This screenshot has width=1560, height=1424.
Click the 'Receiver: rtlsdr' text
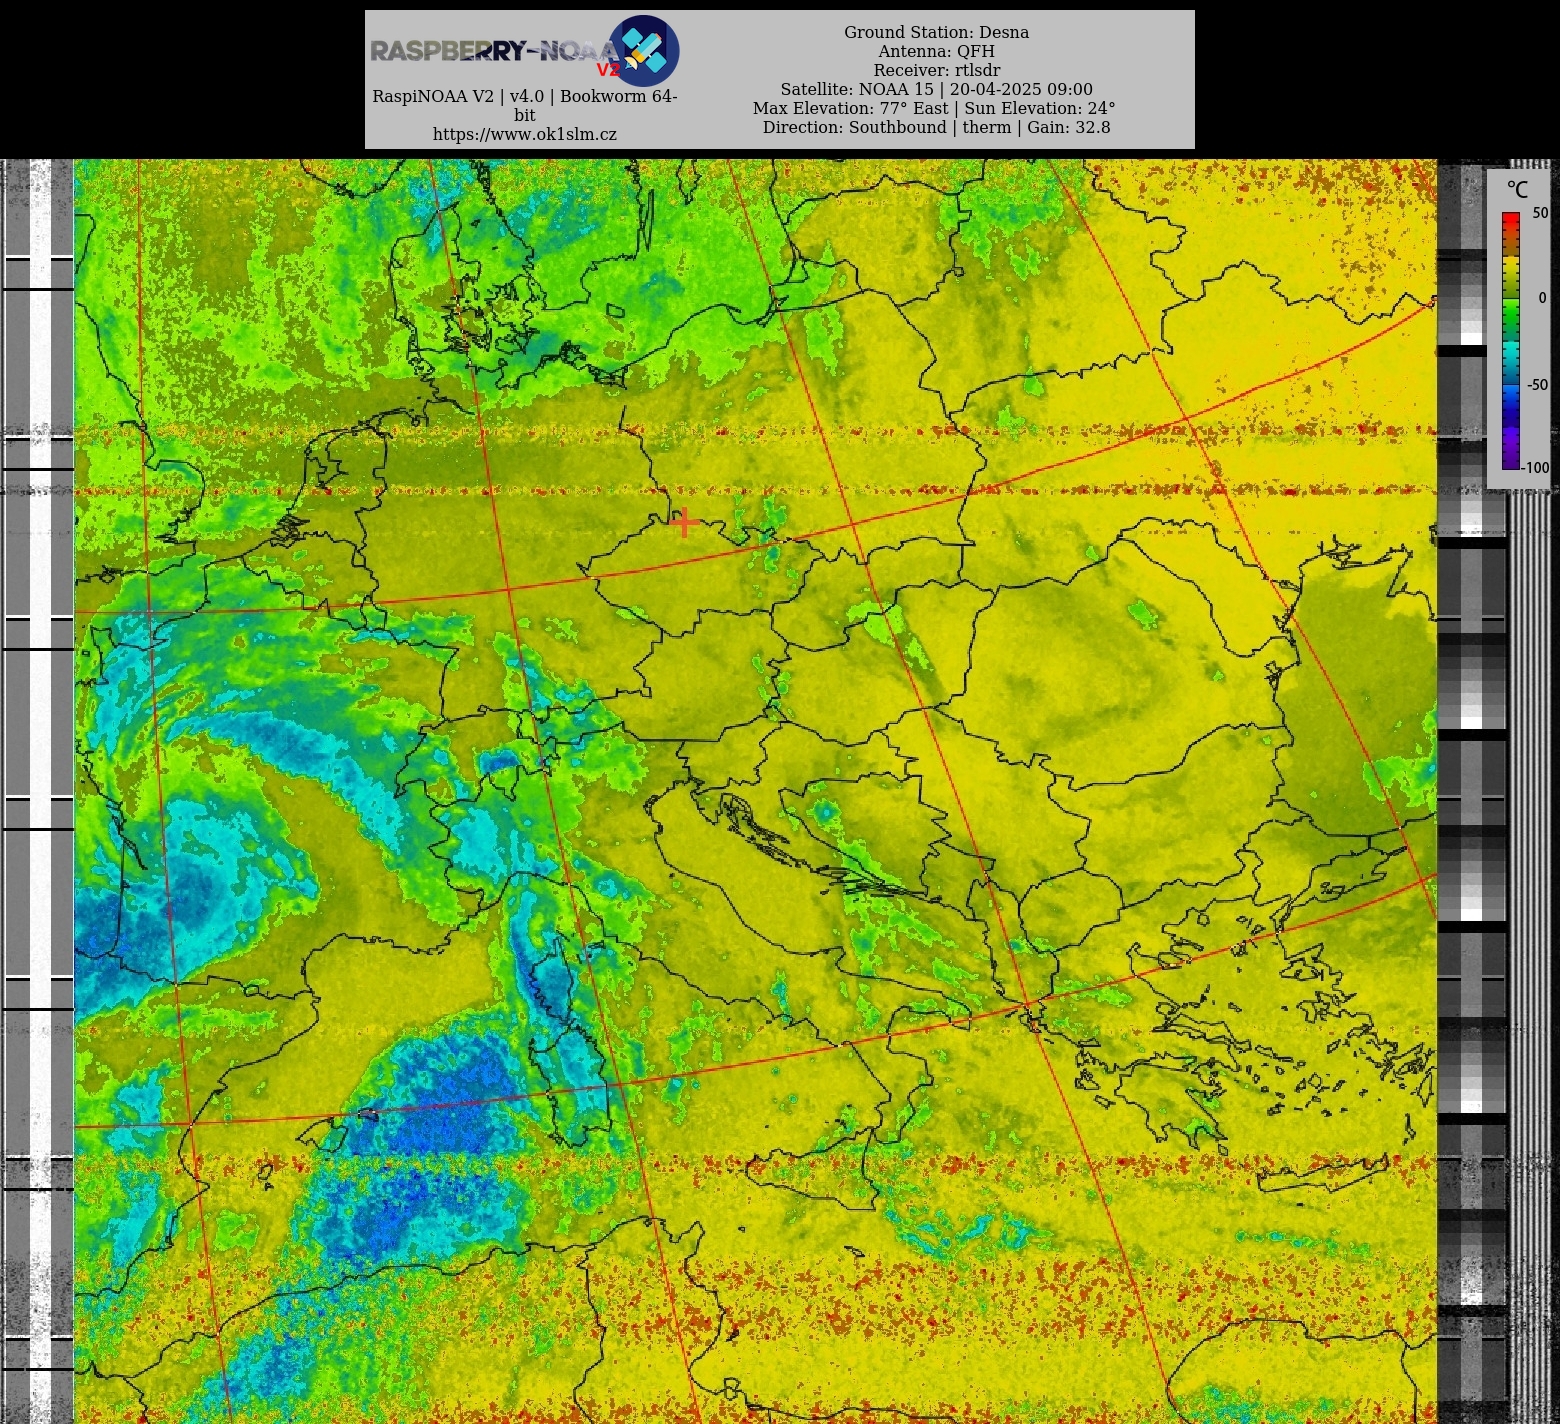[936, 70]
